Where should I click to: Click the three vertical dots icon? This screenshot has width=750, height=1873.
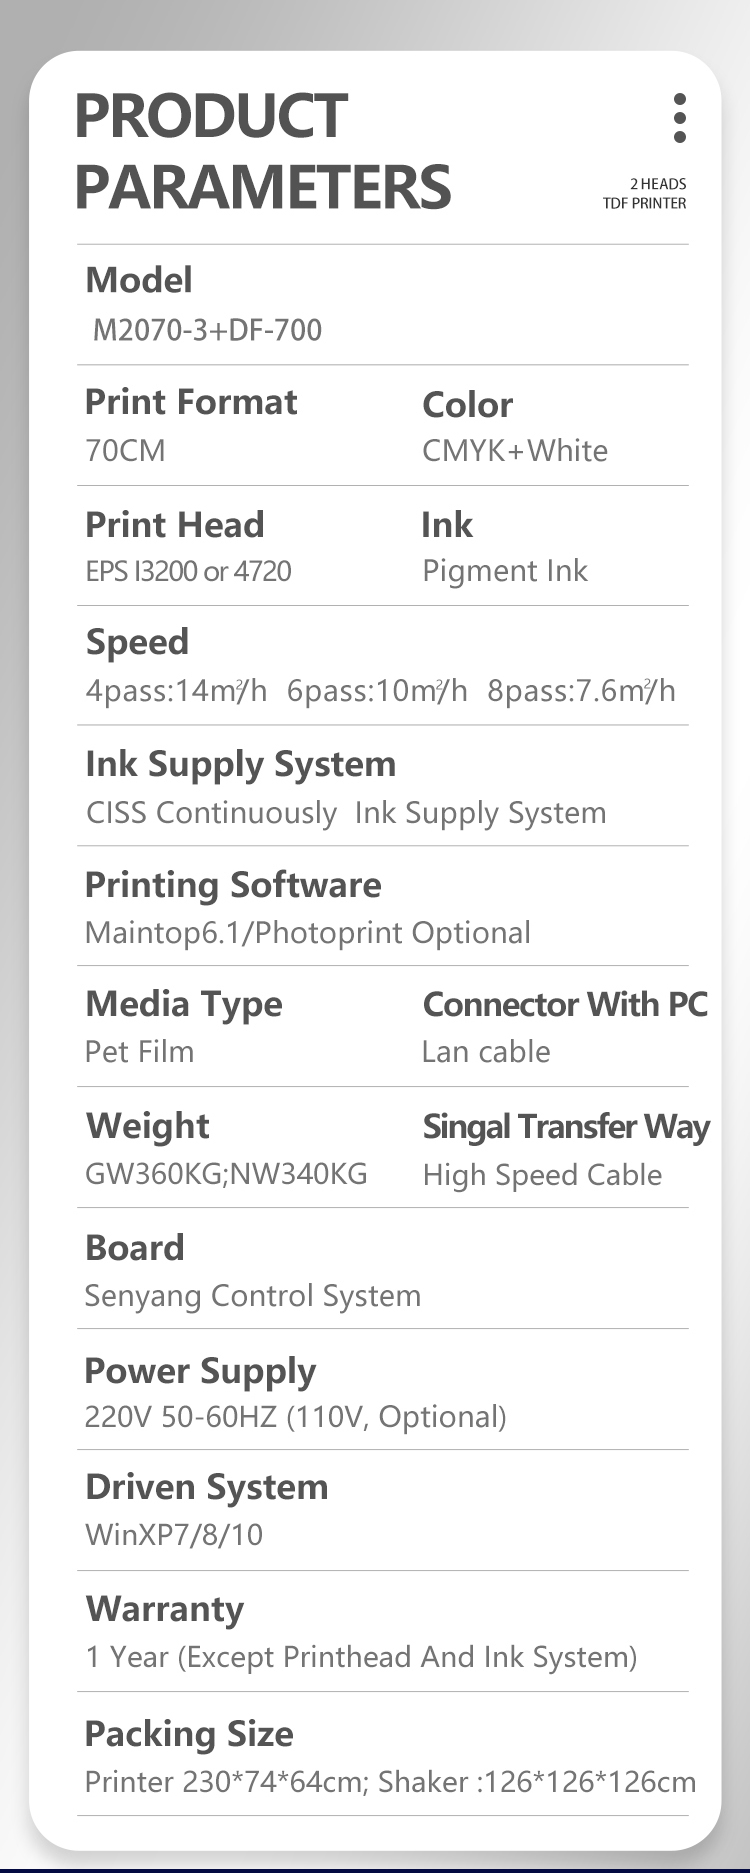click(x=680, y=118)
